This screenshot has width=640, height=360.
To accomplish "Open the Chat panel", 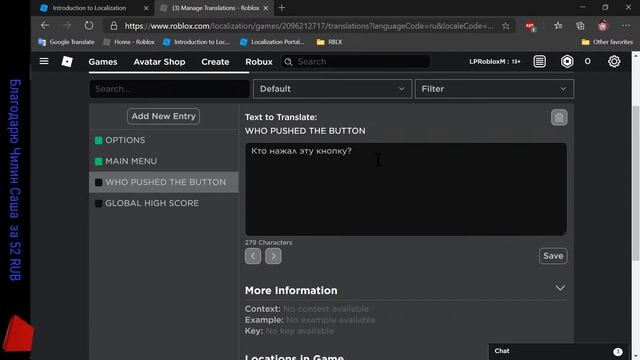I will coord(558,351).
